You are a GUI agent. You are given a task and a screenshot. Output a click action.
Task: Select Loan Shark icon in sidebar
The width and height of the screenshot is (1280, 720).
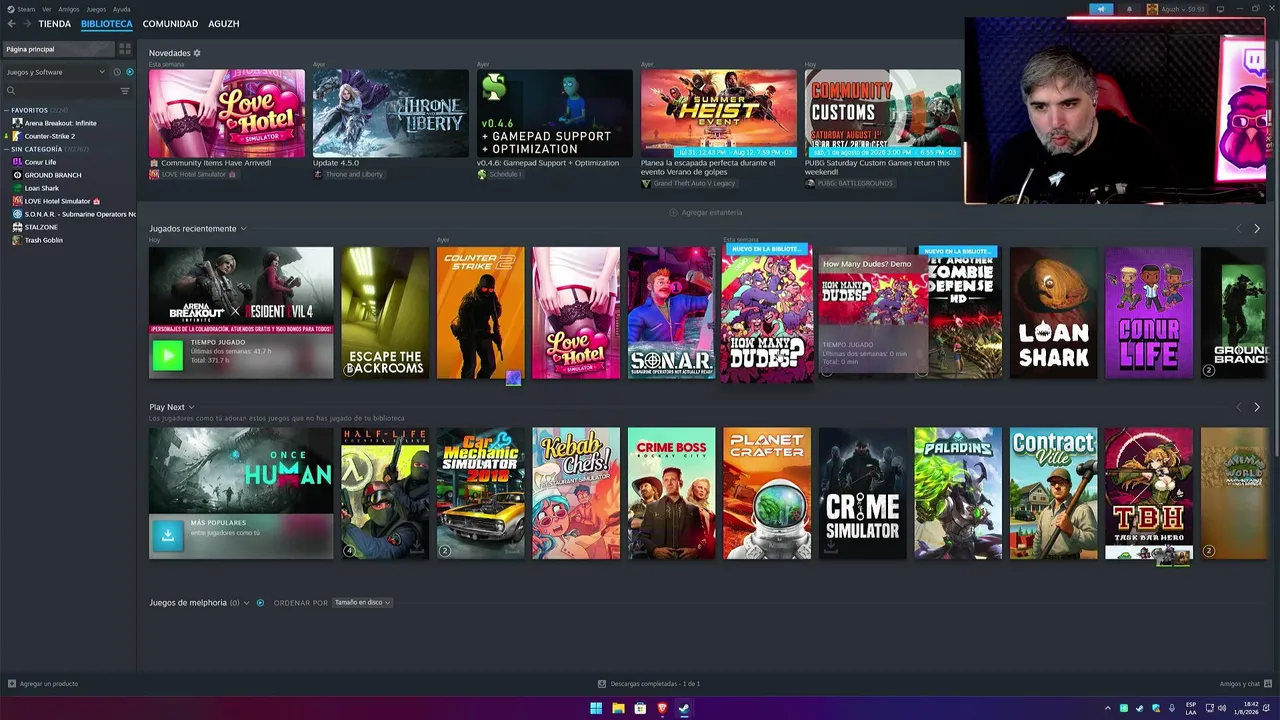coord(17,188)
